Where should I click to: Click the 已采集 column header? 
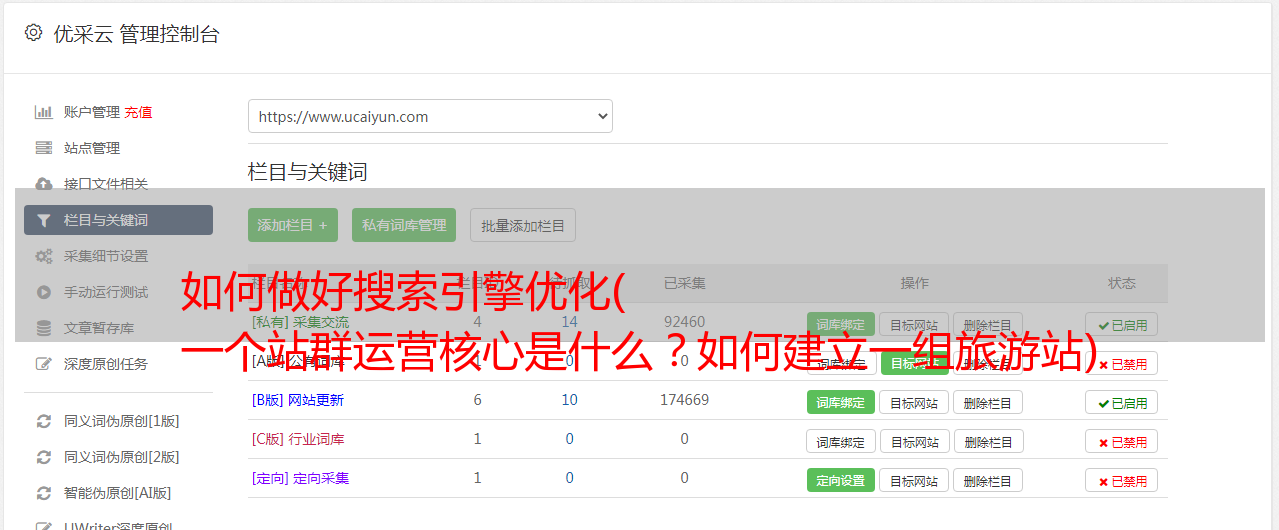685,283
